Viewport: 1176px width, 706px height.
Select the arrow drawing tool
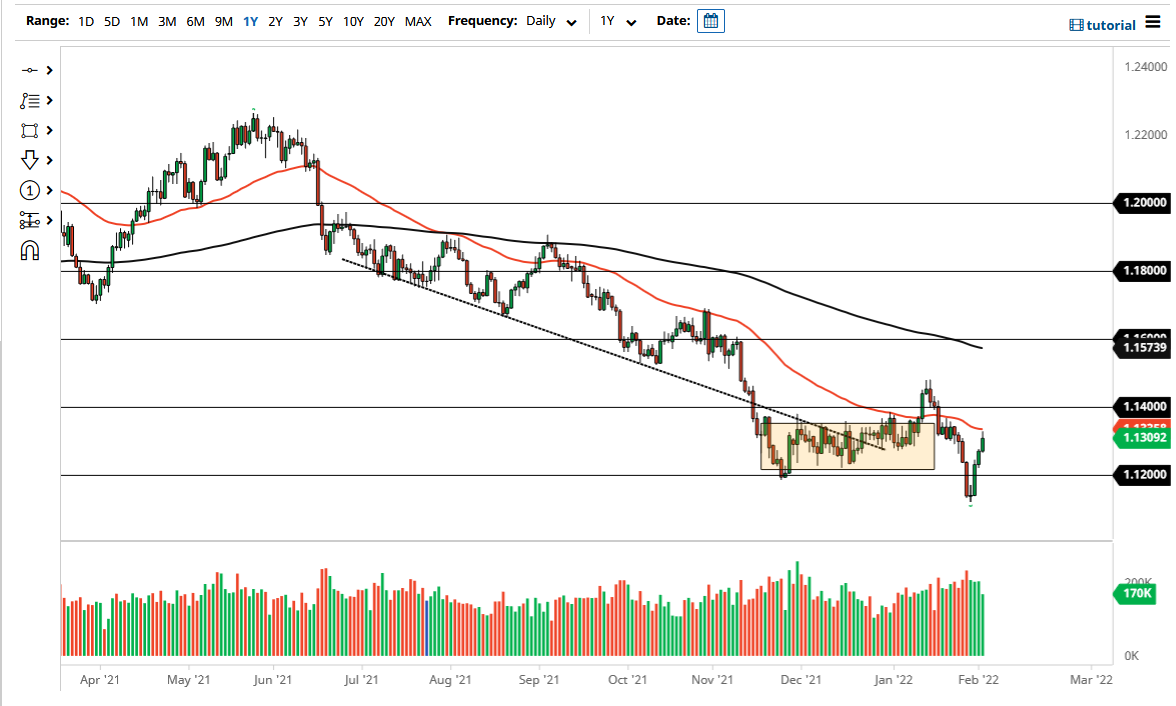(x=28, y=160)
